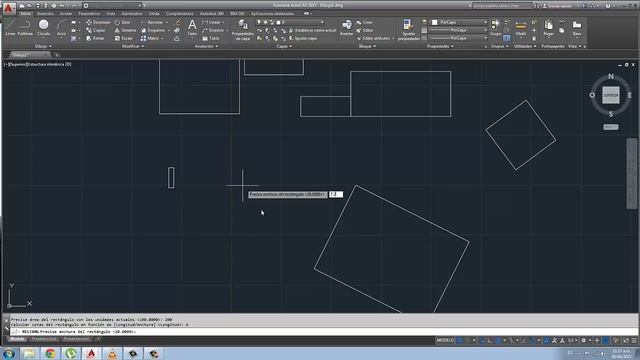Select the Polilínea draw tool
This screenshot has width=640, height=360.
pos(25,27)
